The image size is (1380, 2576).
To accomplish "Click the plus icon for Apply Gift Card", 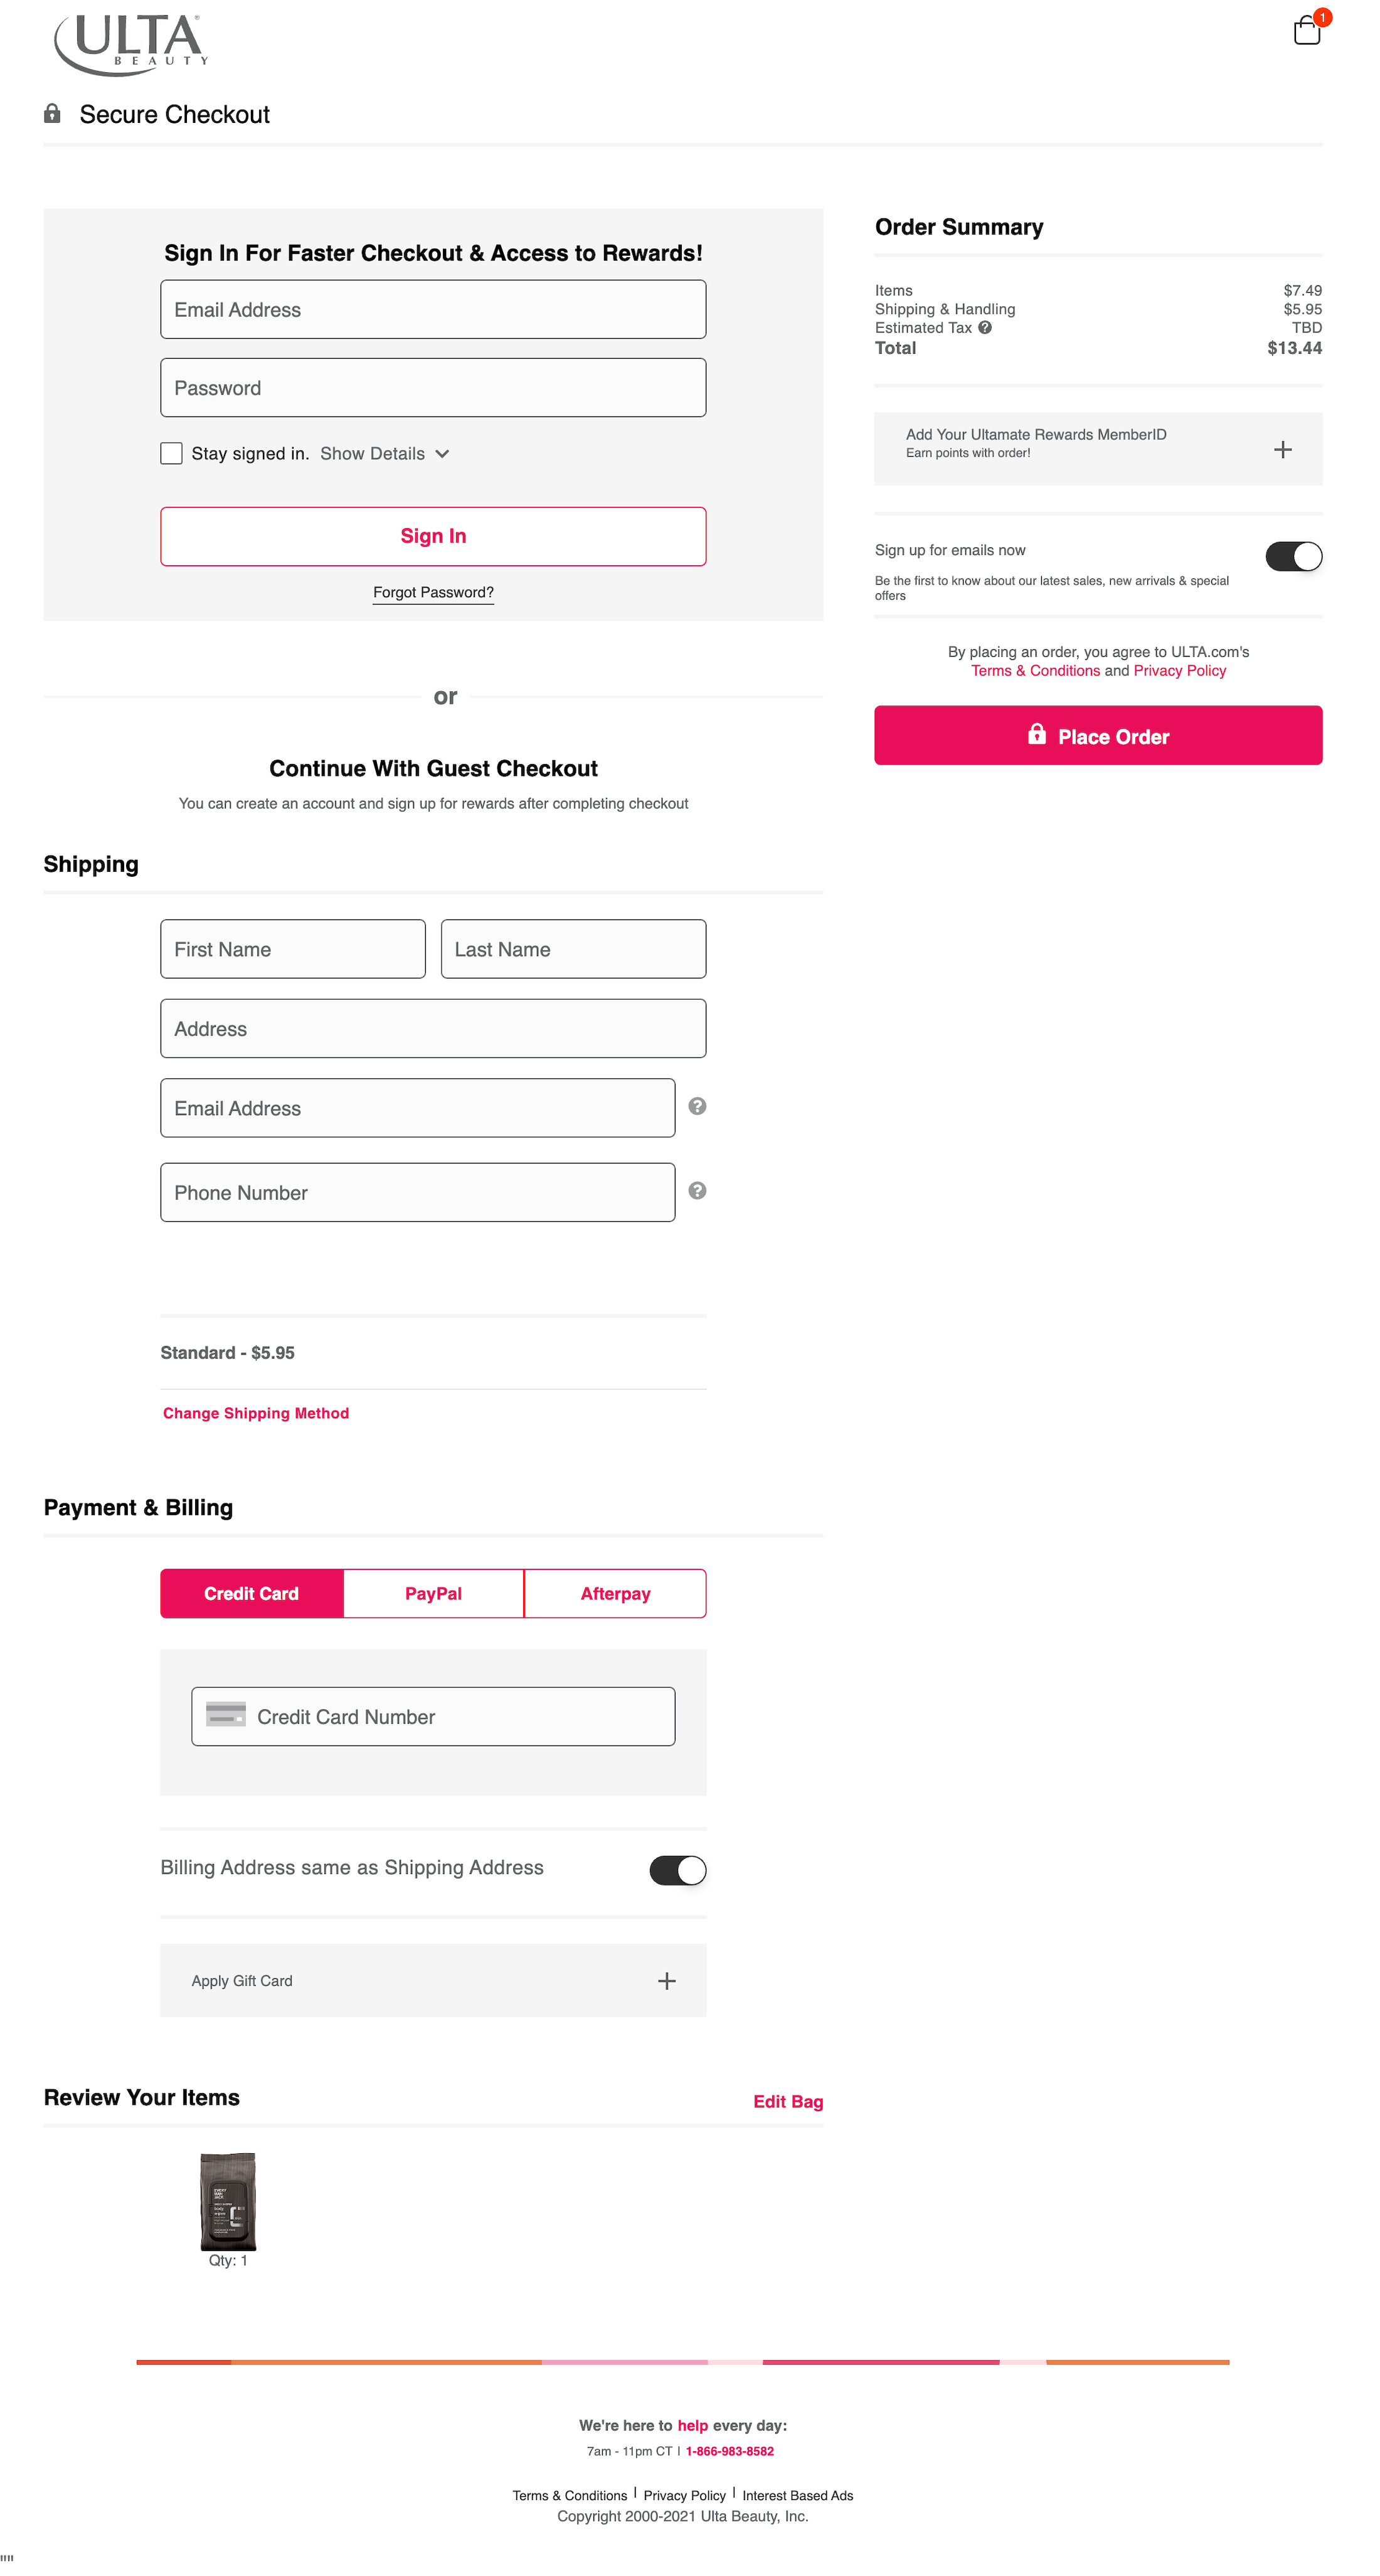I will click(666, 1980).
